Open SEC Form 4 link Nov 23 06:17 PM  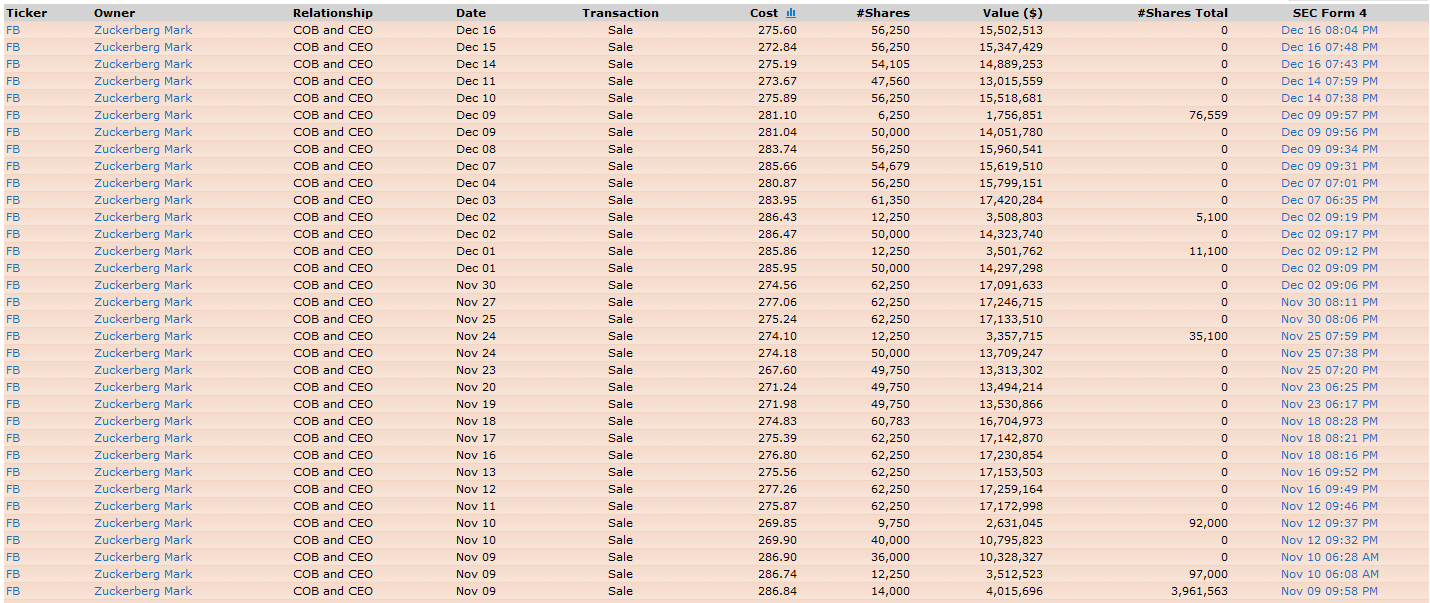(1329, 404)
